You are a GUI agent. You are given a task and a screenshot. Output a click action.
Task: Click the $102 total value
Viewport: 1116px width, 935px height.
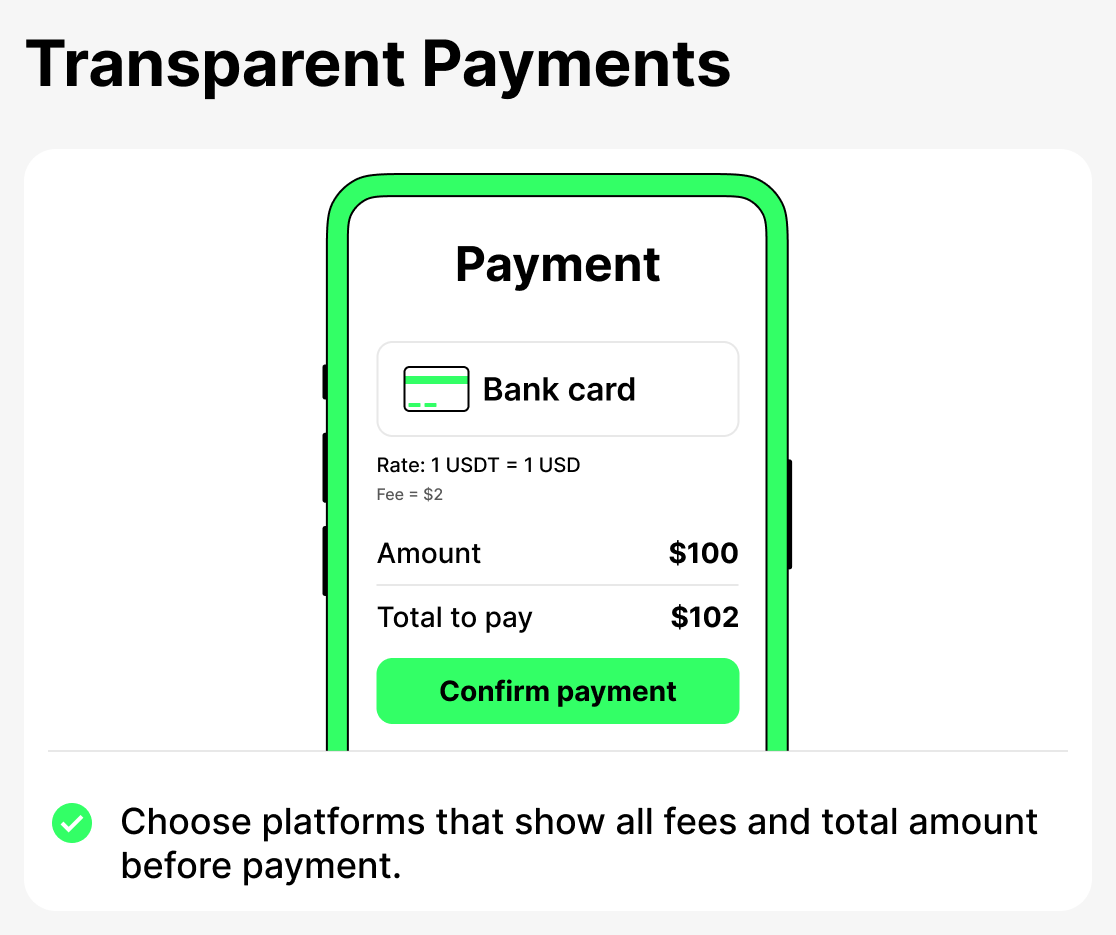pyautogui.click(x=704, y=618)
